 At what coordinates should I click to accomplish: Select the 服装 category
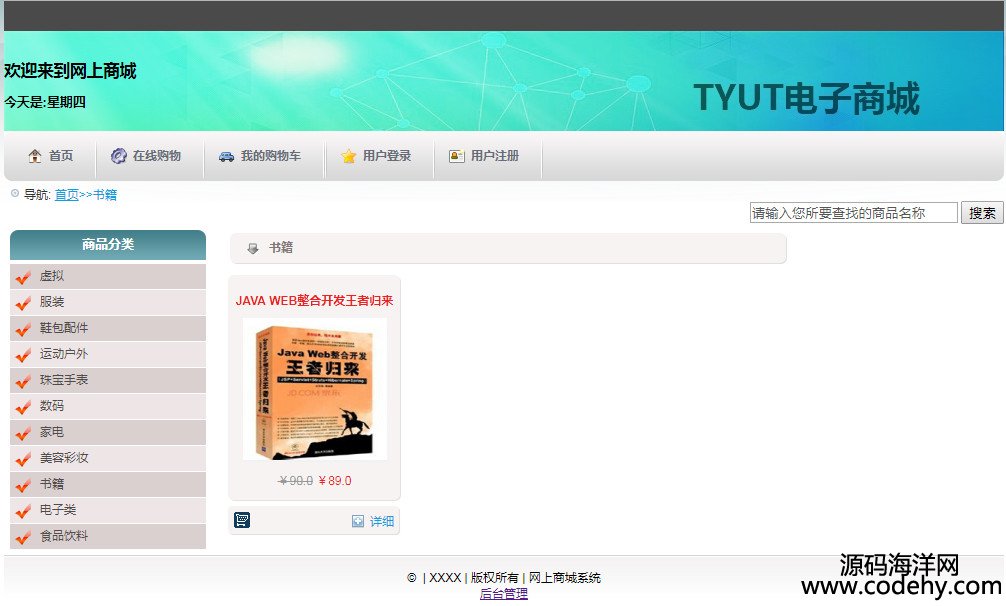click(52, 301)
